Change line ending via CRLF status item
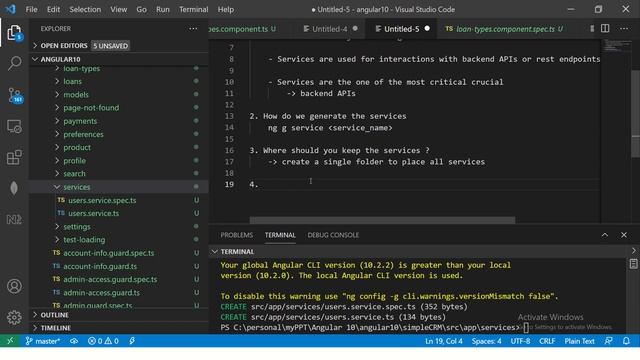The height and width of the screenshot is (360, 640). pyautogui.click(x=547, y=341)
